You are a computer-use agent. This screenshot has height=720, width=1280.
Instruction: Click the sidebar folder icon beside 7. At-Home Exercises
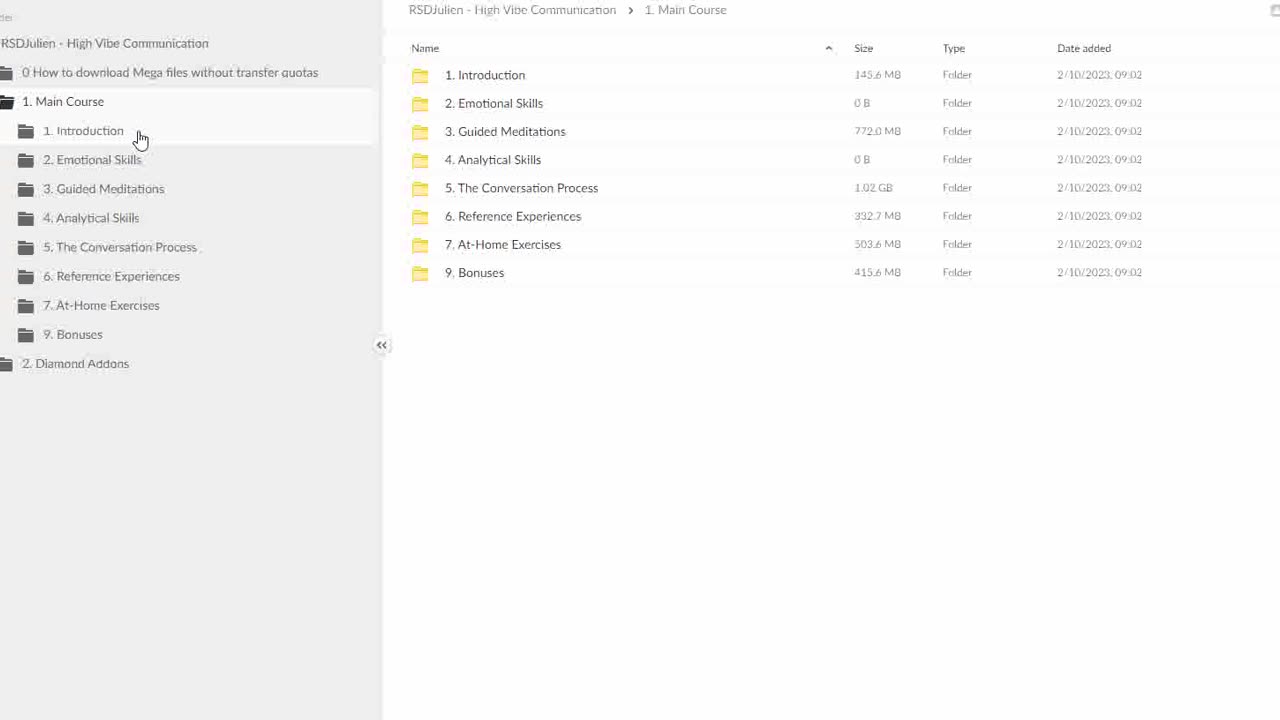[x=26, y=305]
